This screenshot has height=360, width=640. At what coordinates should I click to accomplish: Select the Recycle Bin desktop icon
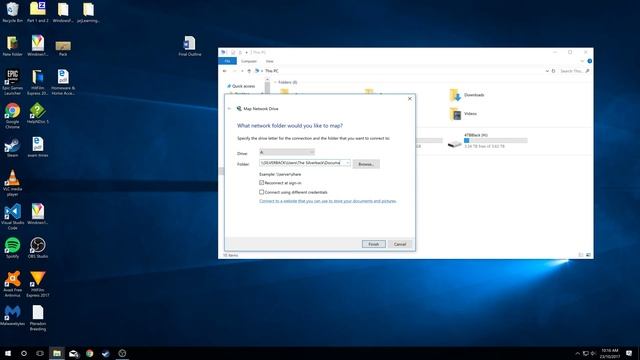[x=12, y=12]
